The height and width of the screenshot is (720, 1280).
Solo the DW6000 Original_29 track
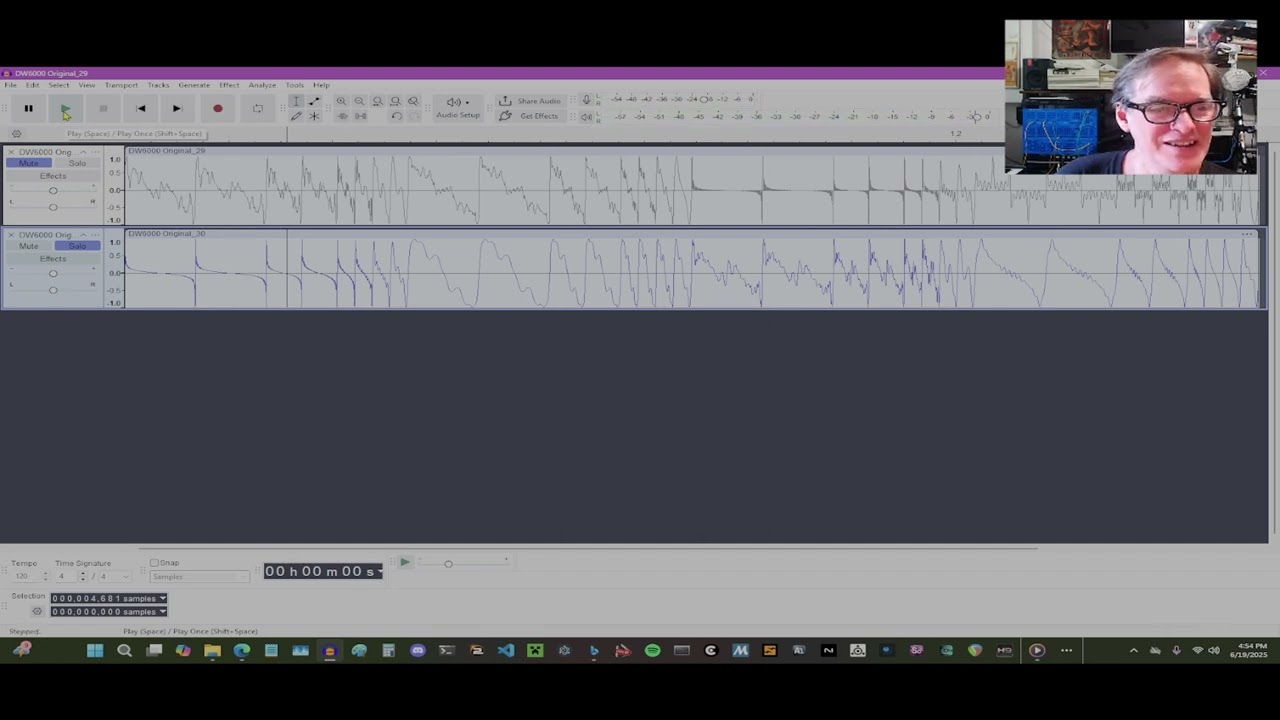(x=77, y=163)
